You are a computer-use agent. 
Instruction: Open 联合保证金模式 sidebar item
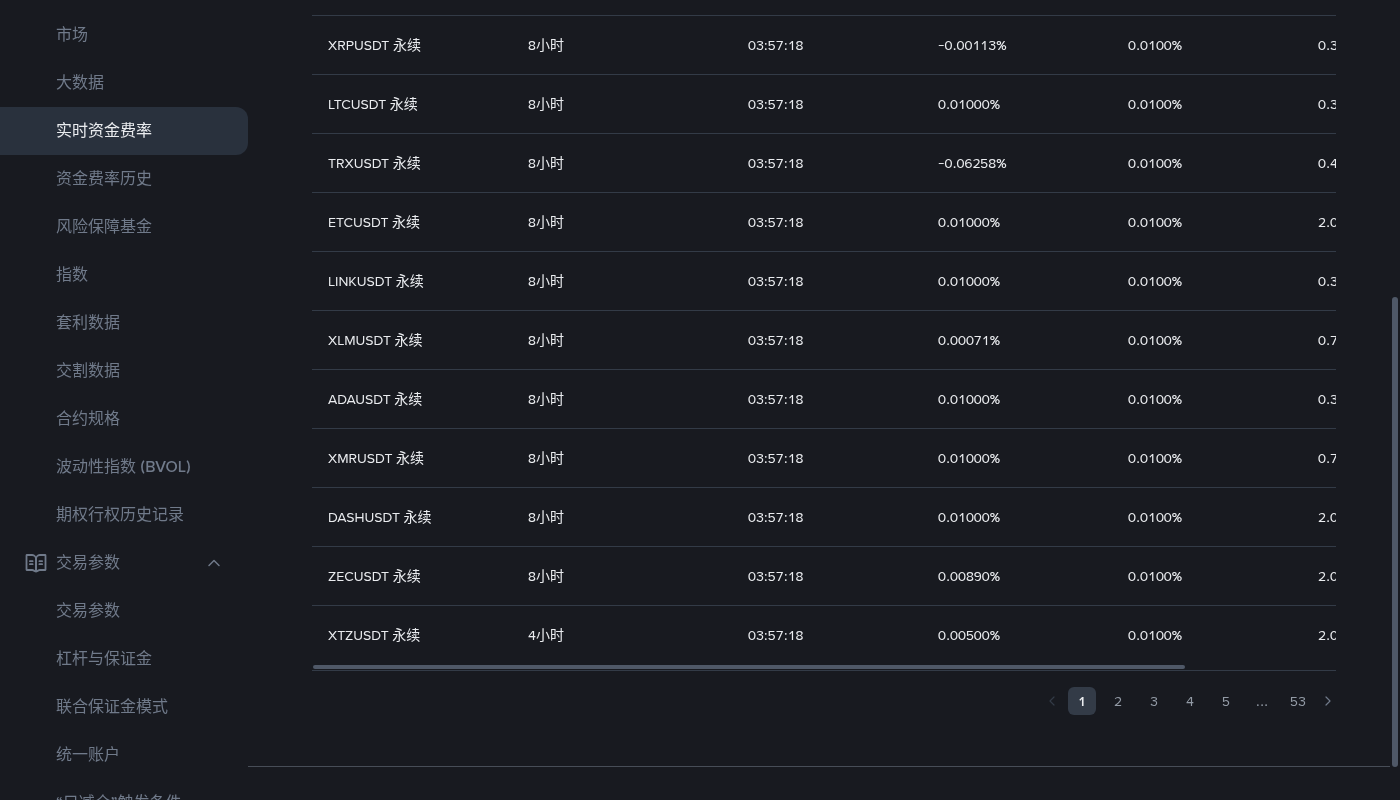(112, 706)
